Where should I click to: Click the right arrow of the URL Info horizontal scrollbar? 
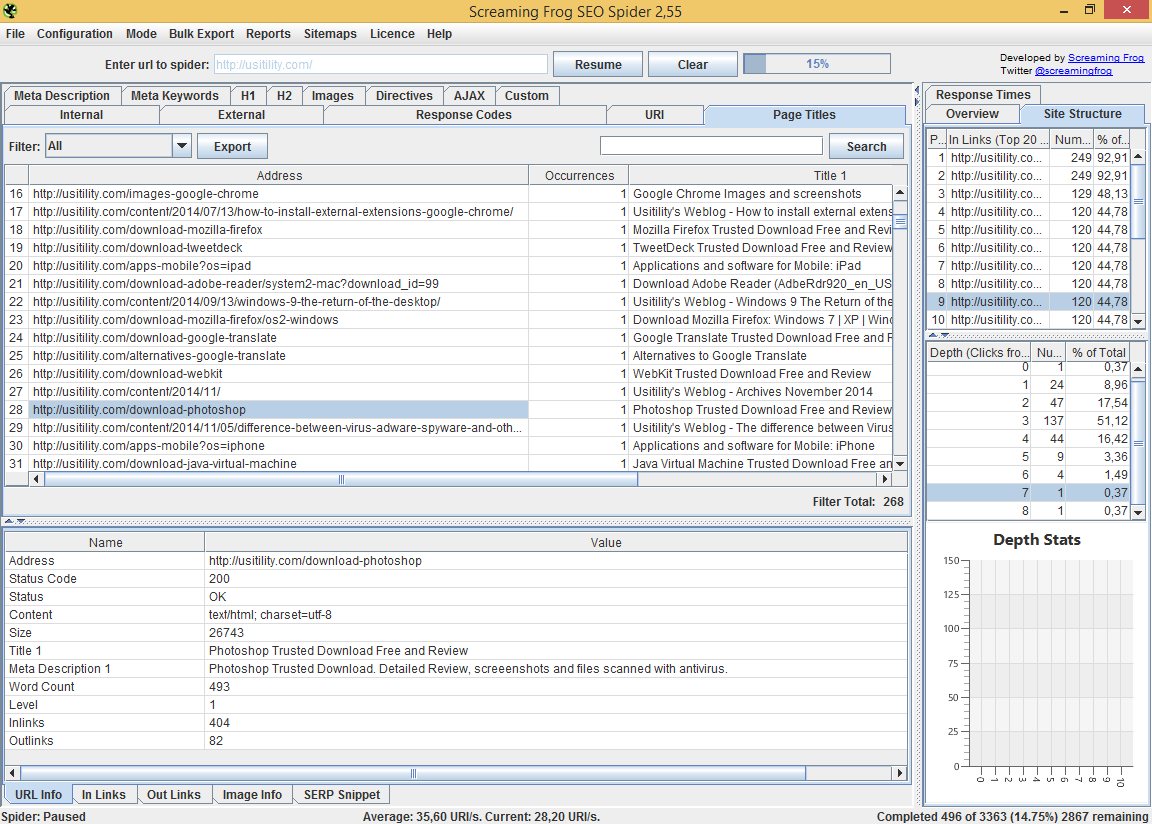click(900, 773)
